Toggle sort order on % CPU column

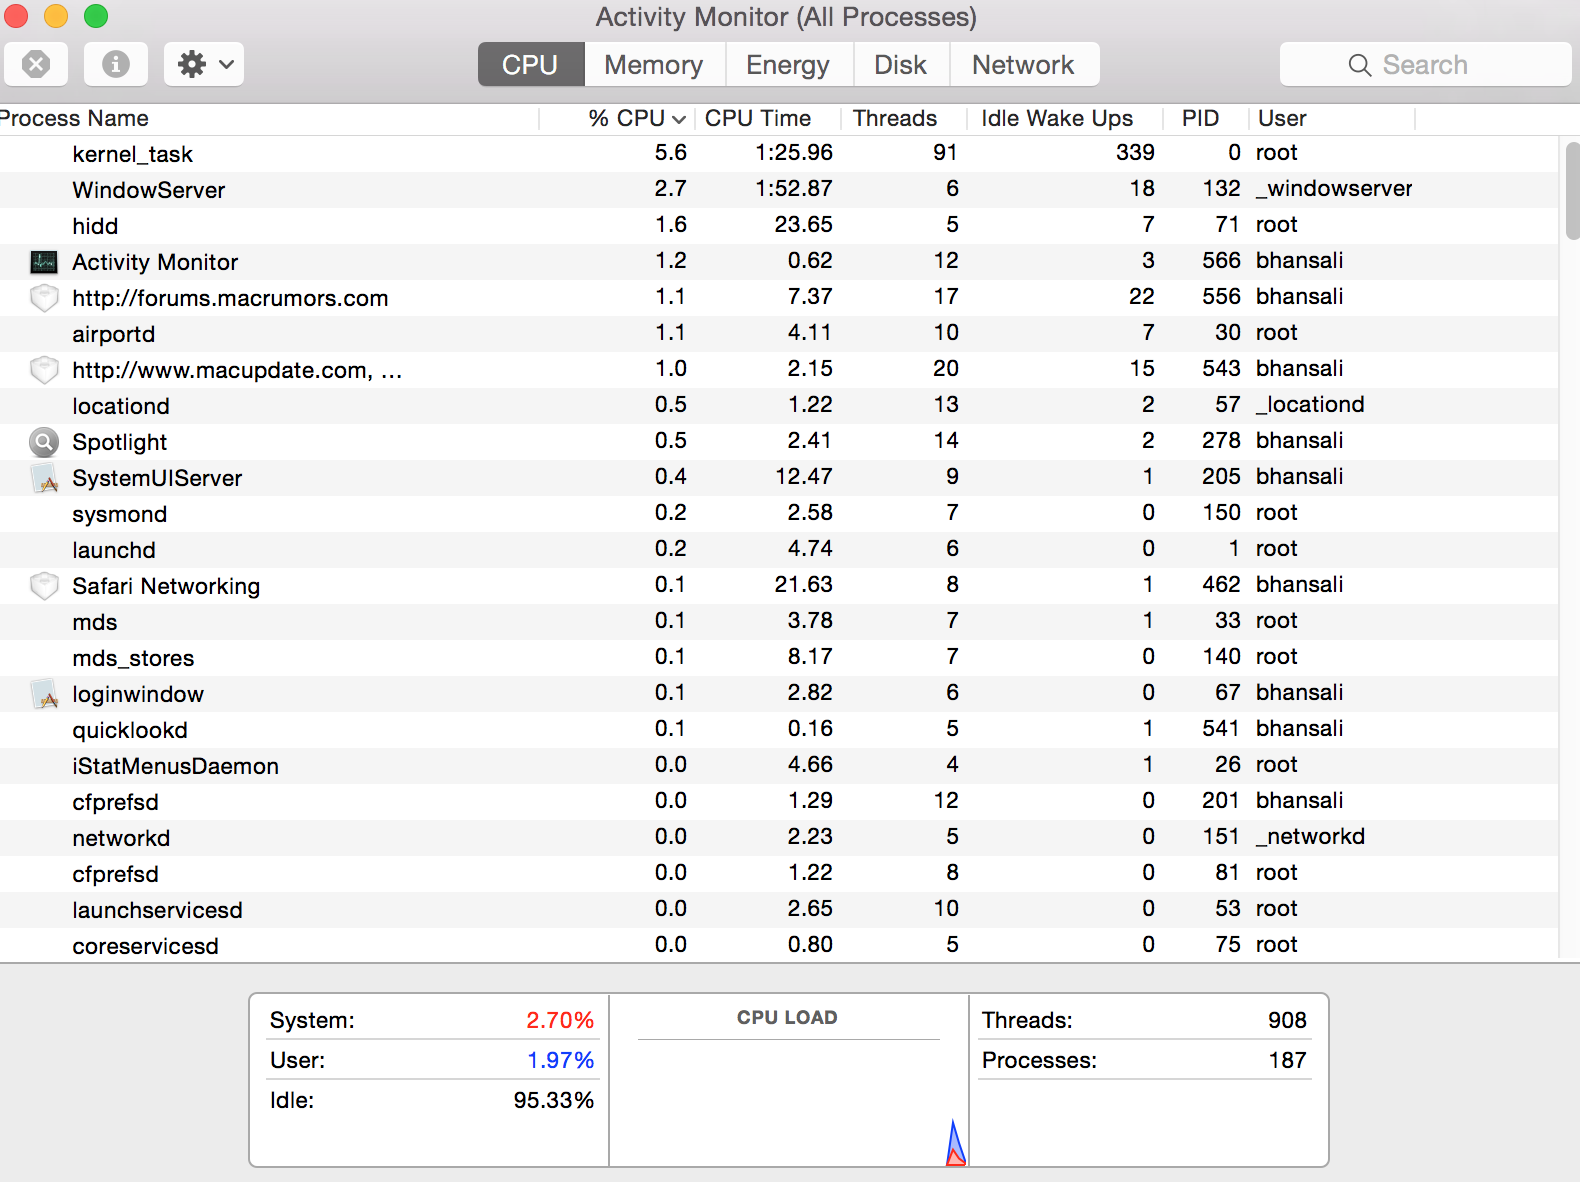[618, 118]
